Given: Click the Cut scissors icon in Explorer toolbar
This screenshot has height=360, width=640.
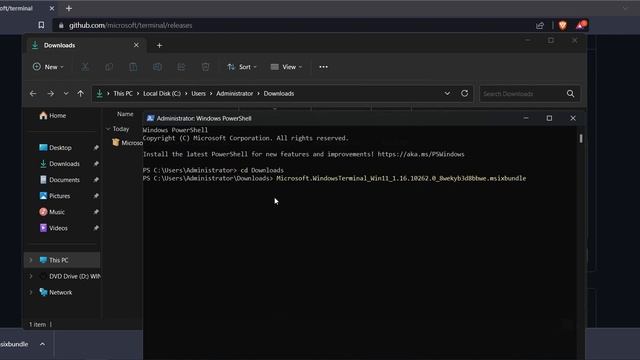Looking at the screenshot, I should [x=85, y=67].
